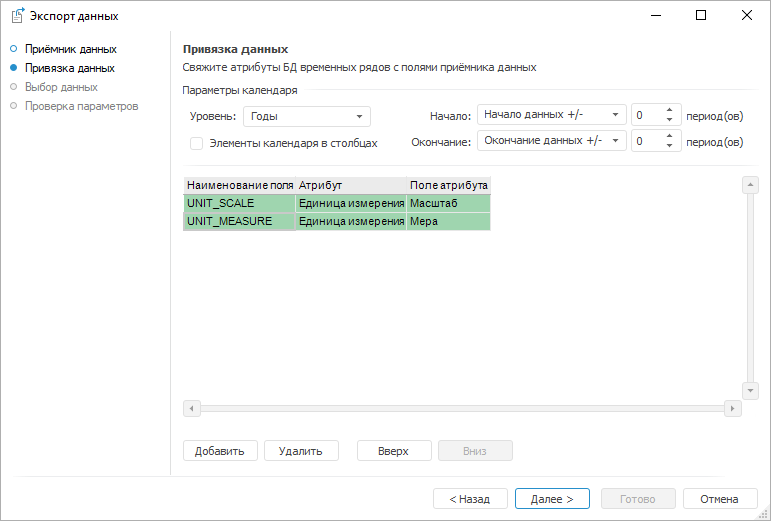This screenshot has height=521, width=771.
Task: Select 'Привязка данных' wizard step
Action: coord(69,68)
